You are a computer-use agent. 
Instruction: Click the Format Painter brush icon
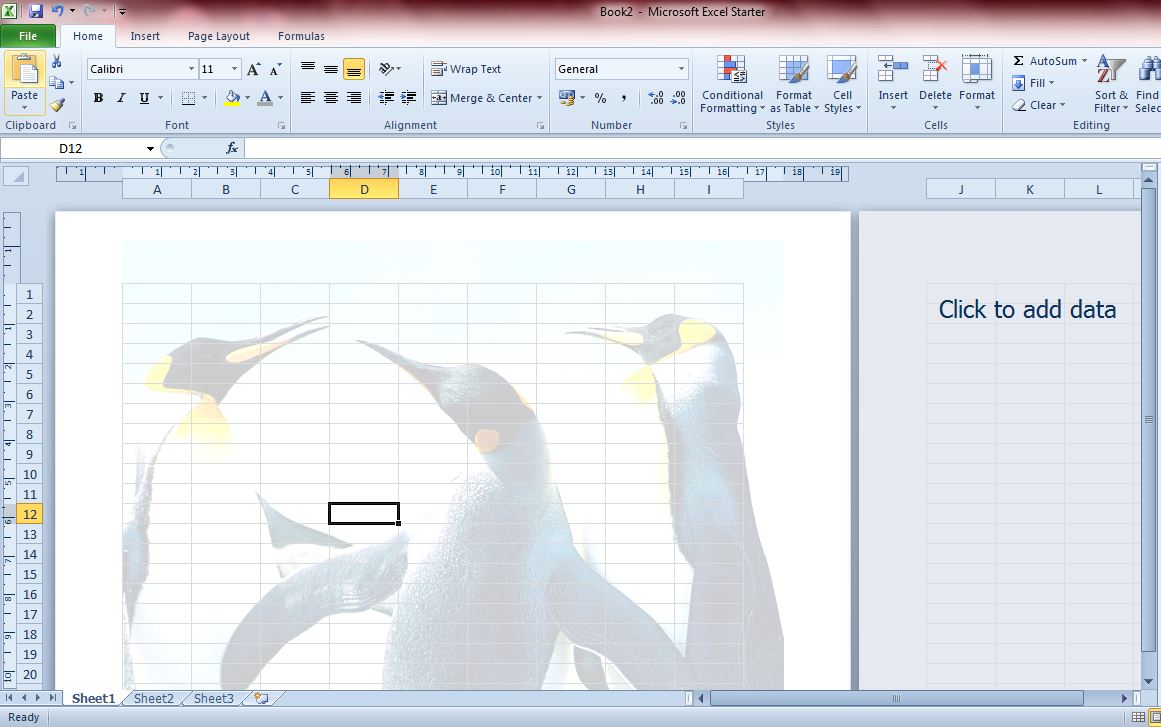tap(57, 104)
